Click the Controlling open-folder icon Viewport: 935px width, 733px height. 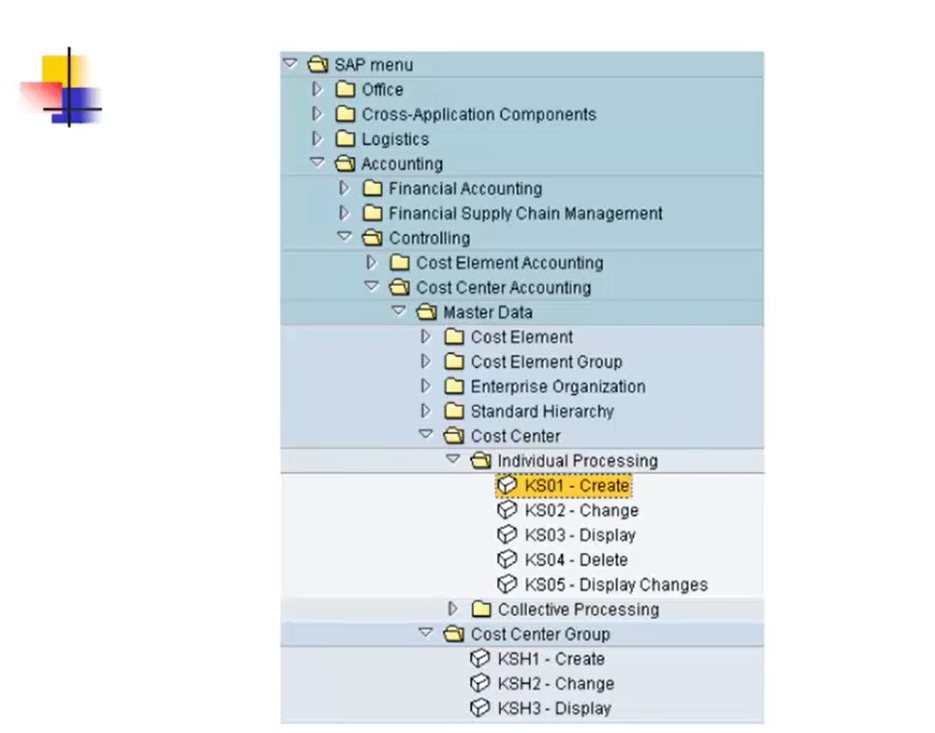coord(372,238)
